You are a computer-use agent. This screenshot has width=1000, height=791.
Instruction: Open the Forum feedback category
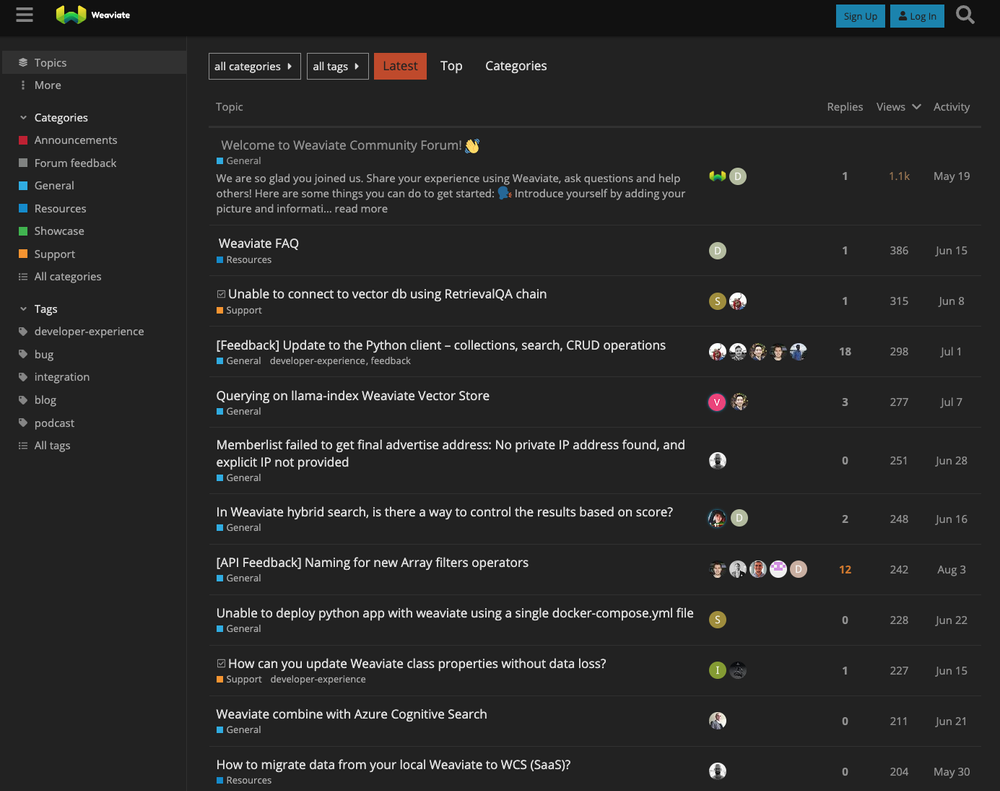click(x=75, y=163)
